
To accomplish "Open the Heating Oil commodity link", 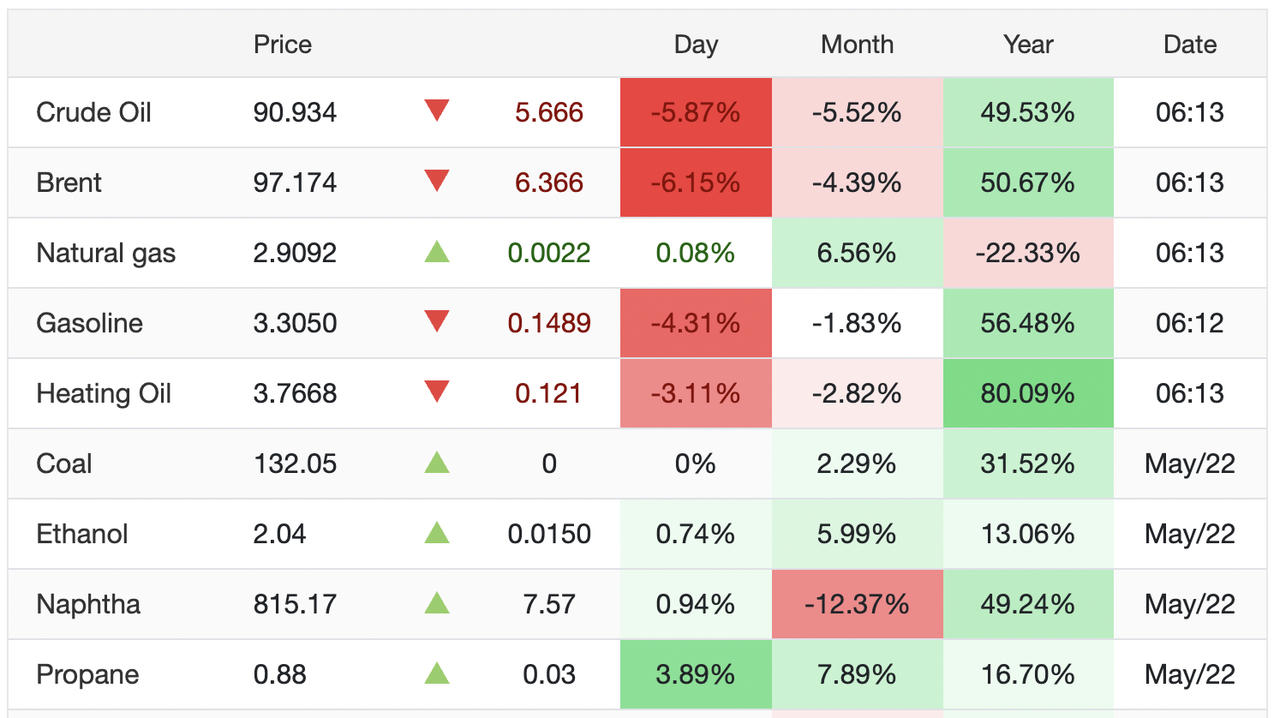I will coord(104,393).
